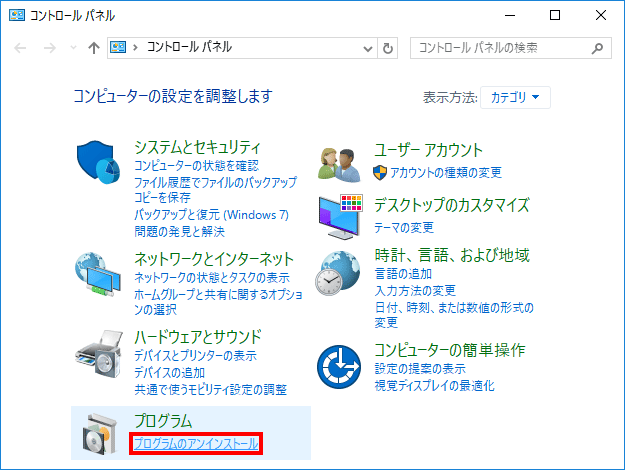Screen dimensions: 625x470
Task: Click the プログラムのアンインストール link
Action: (195, 443)
